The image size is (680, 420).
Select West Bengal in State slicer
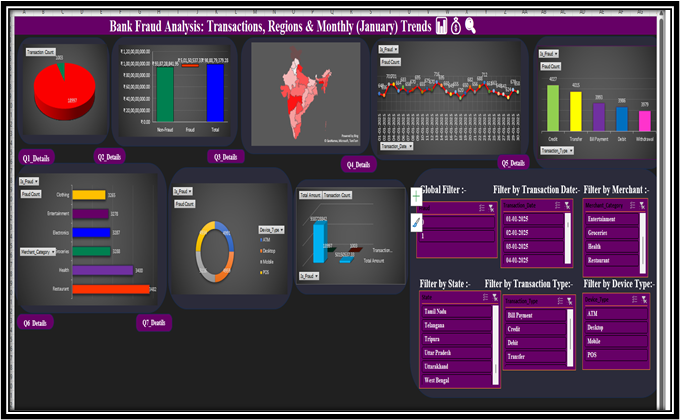[x=457, y=380]
